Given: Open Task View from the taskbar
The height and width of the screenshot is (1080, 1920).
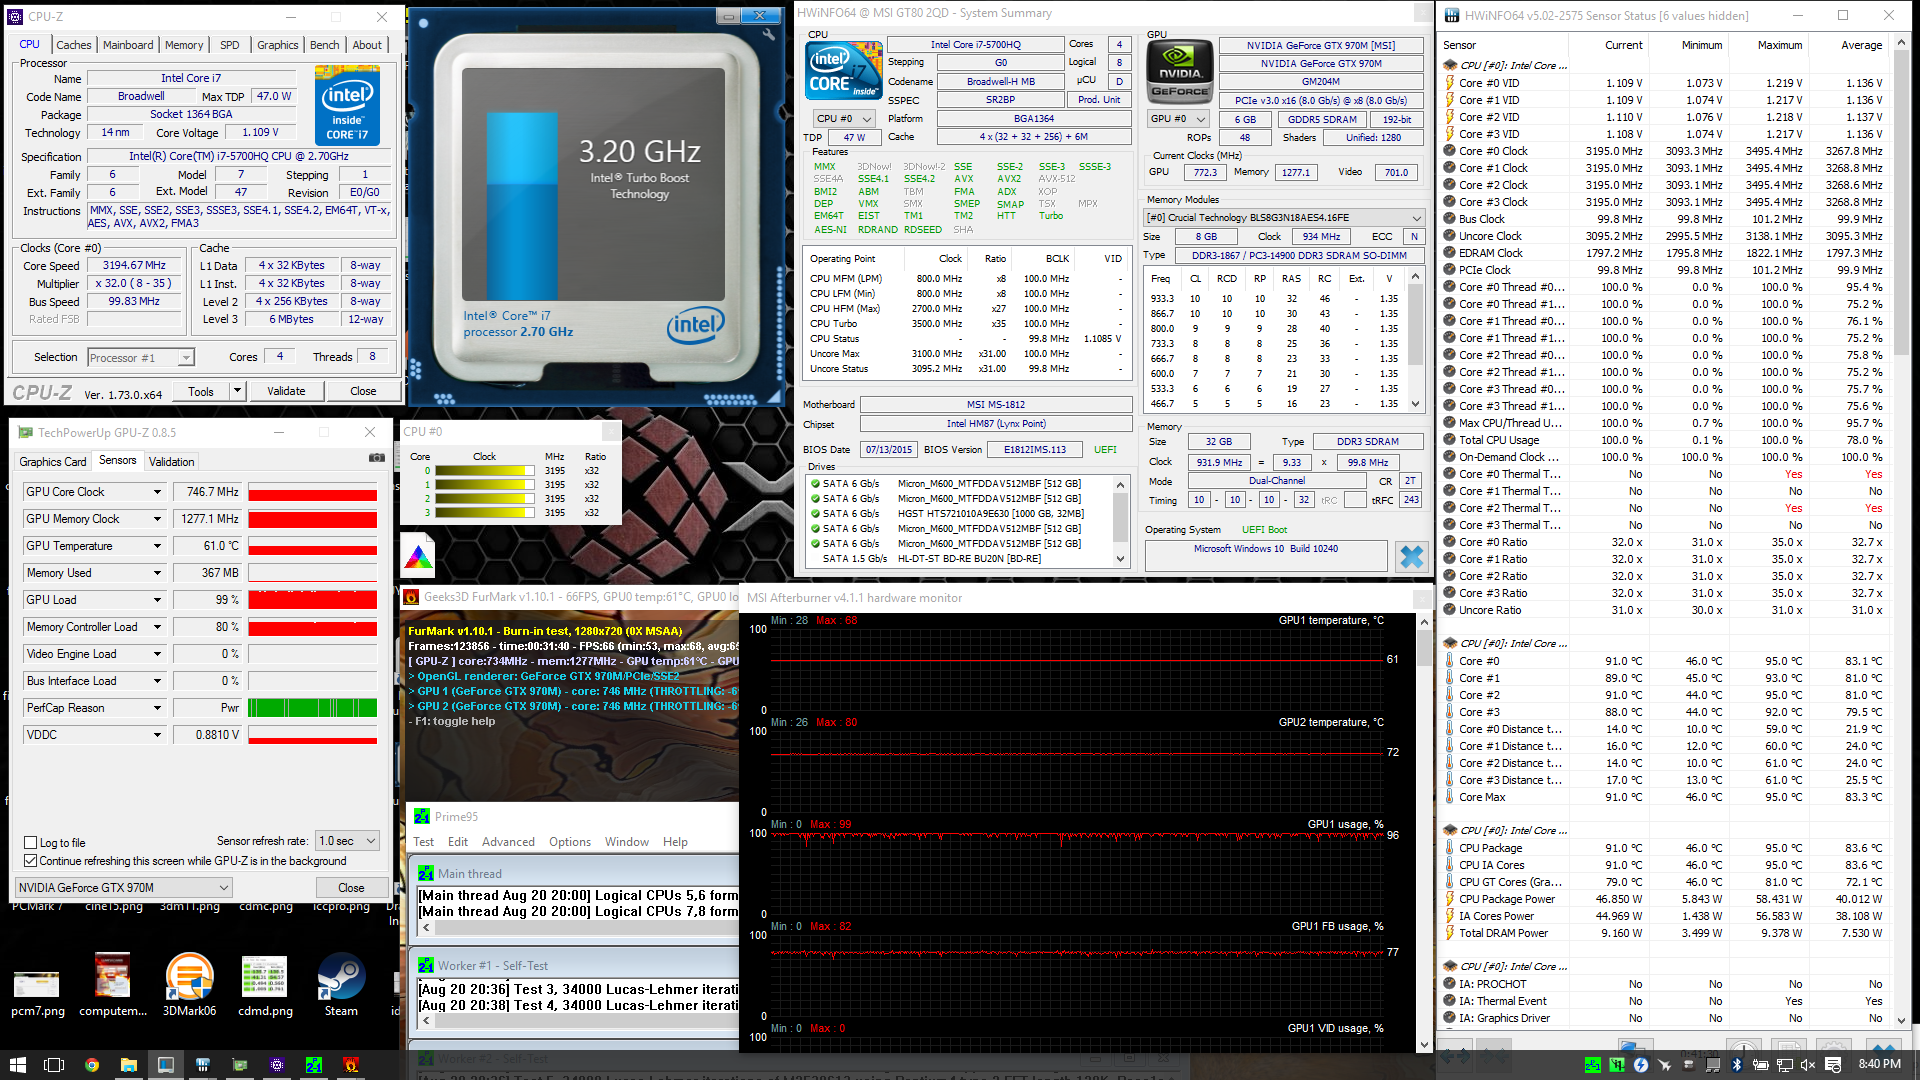Looking at the screenshot, I should tap(54, 1065).
